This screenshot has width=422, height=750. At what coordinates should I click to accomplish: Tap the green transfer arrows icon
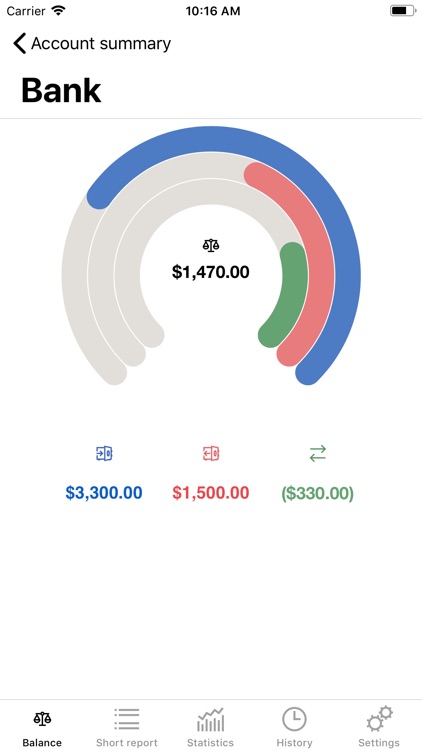pos(318,453)
